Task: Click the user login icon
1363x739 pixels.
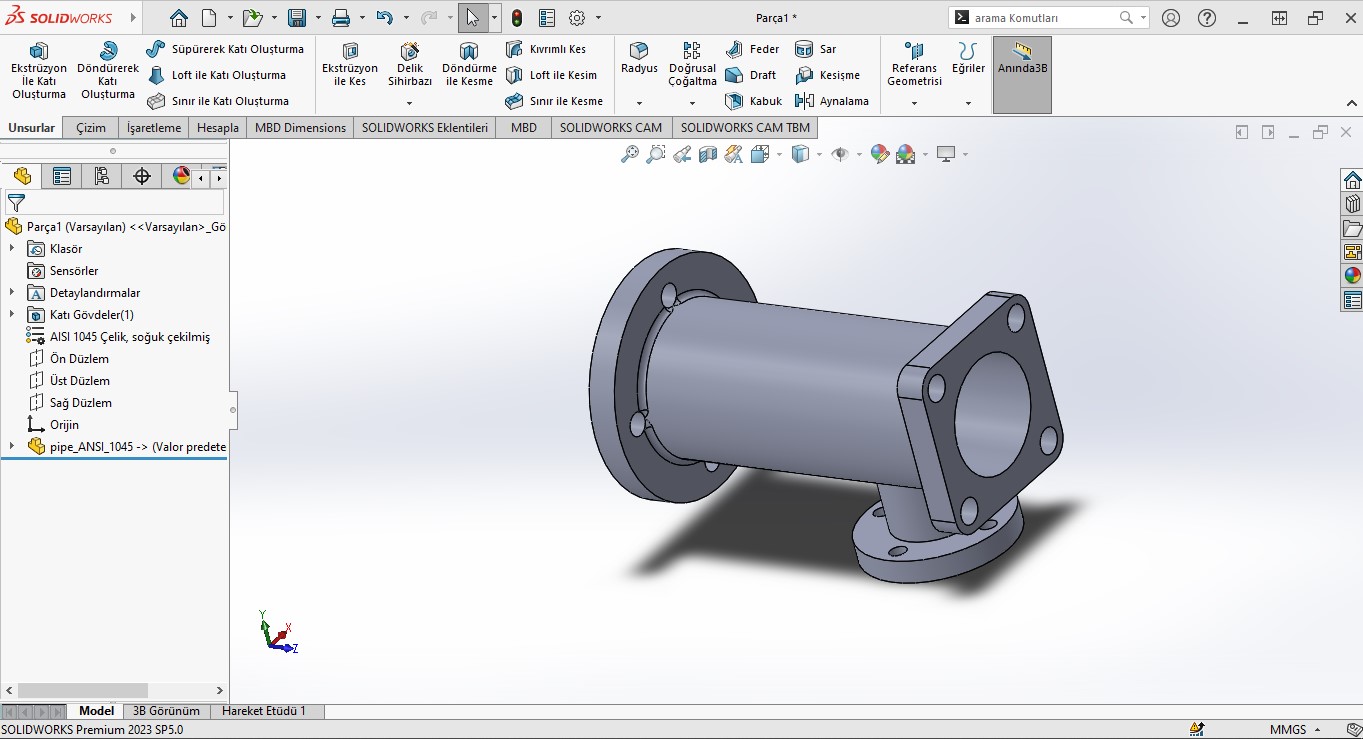Action: 1171,18
